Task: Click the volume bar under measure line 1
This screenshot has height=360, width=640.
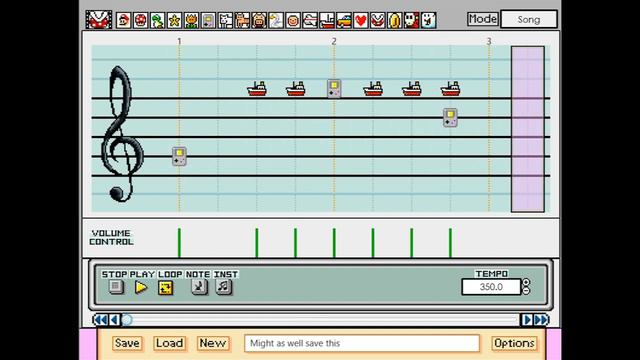Action: click(179, 243)
